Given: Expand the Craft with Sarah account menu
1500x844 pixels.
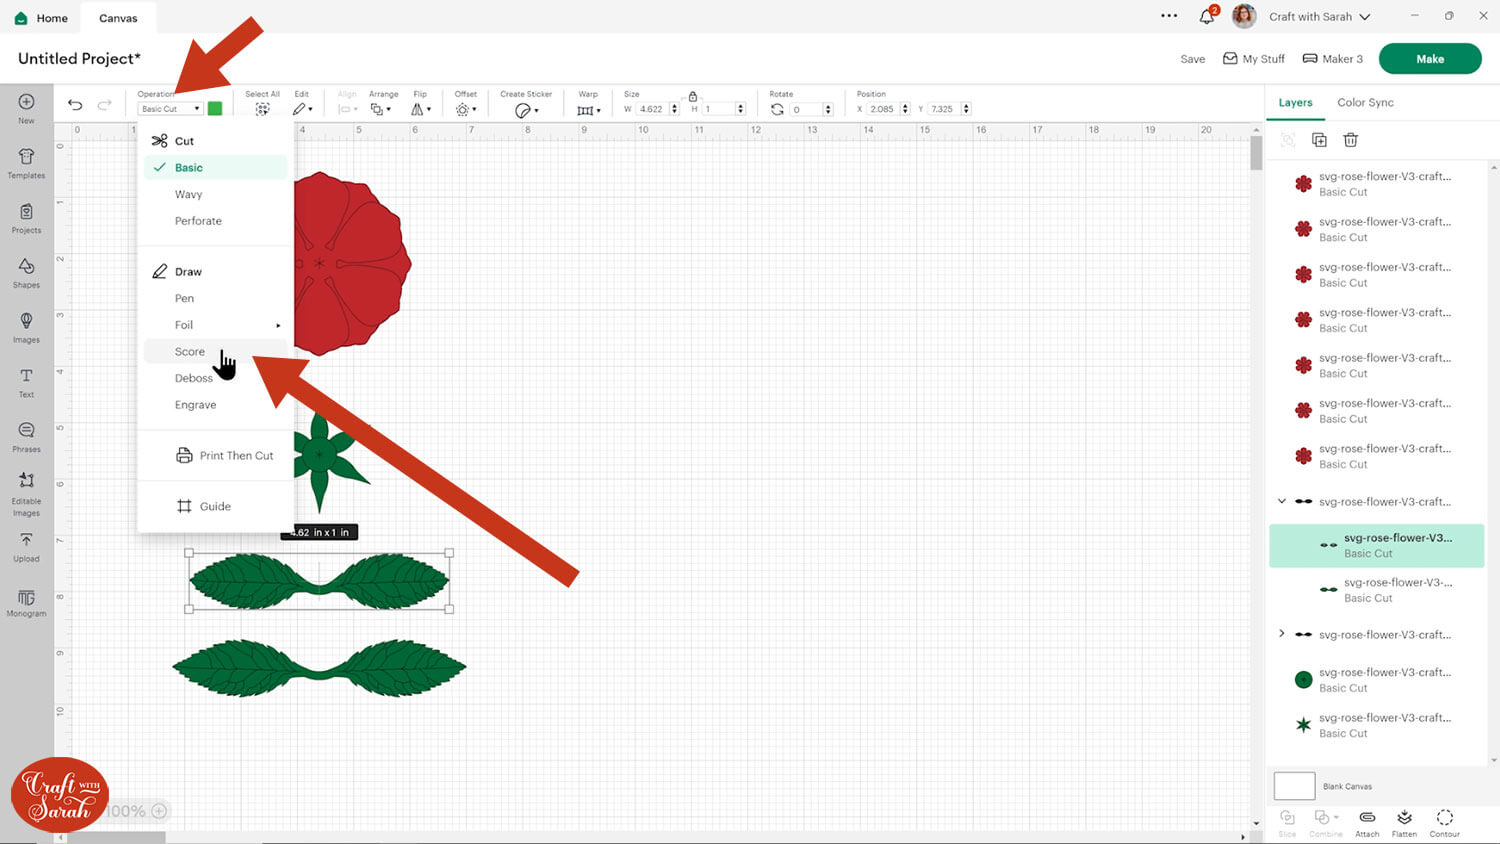Looking at the screenshot, I should (x=1319, y=17).
